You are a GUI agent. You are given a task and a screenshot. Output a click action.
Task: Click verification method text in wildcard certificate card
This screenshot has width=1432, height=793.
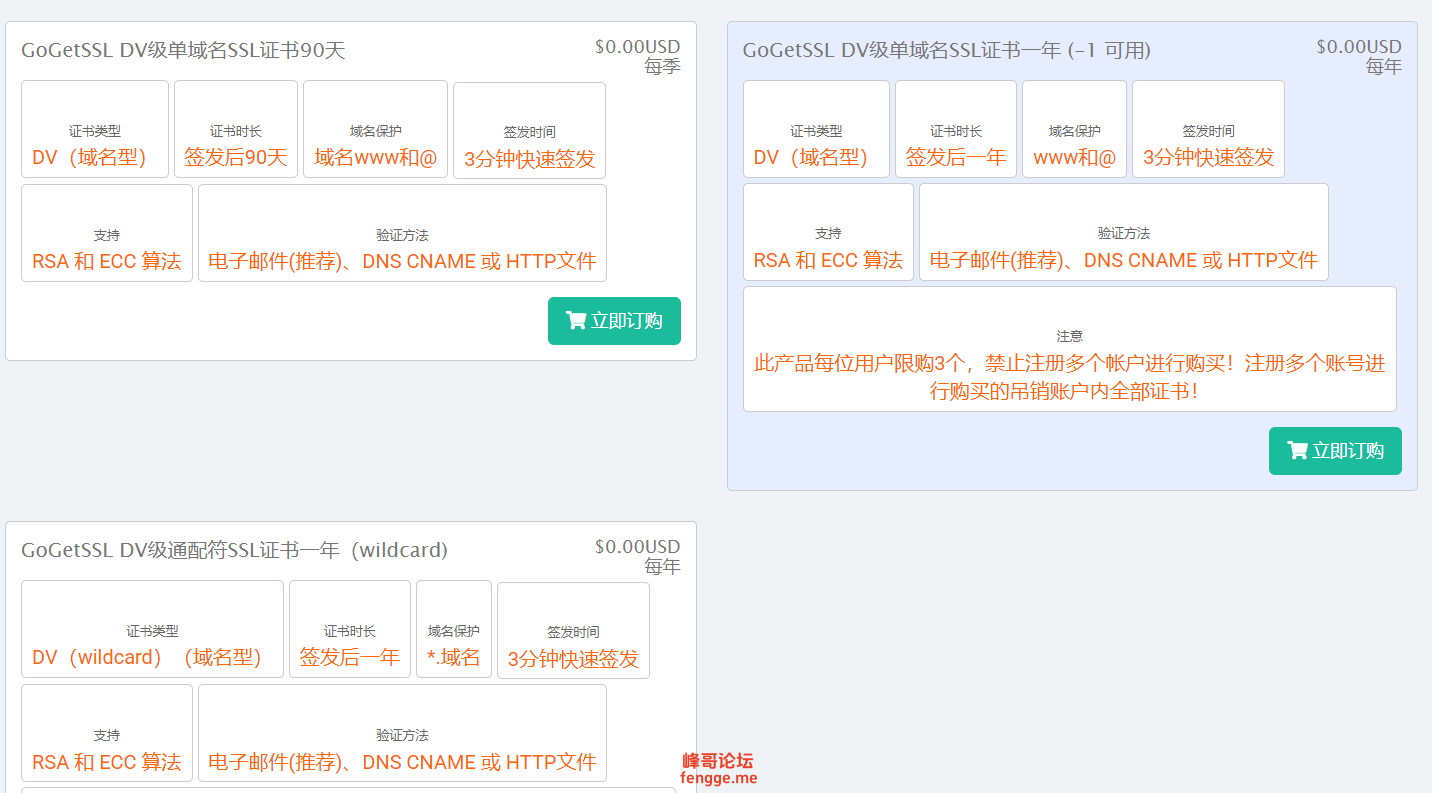pos(402,762)
